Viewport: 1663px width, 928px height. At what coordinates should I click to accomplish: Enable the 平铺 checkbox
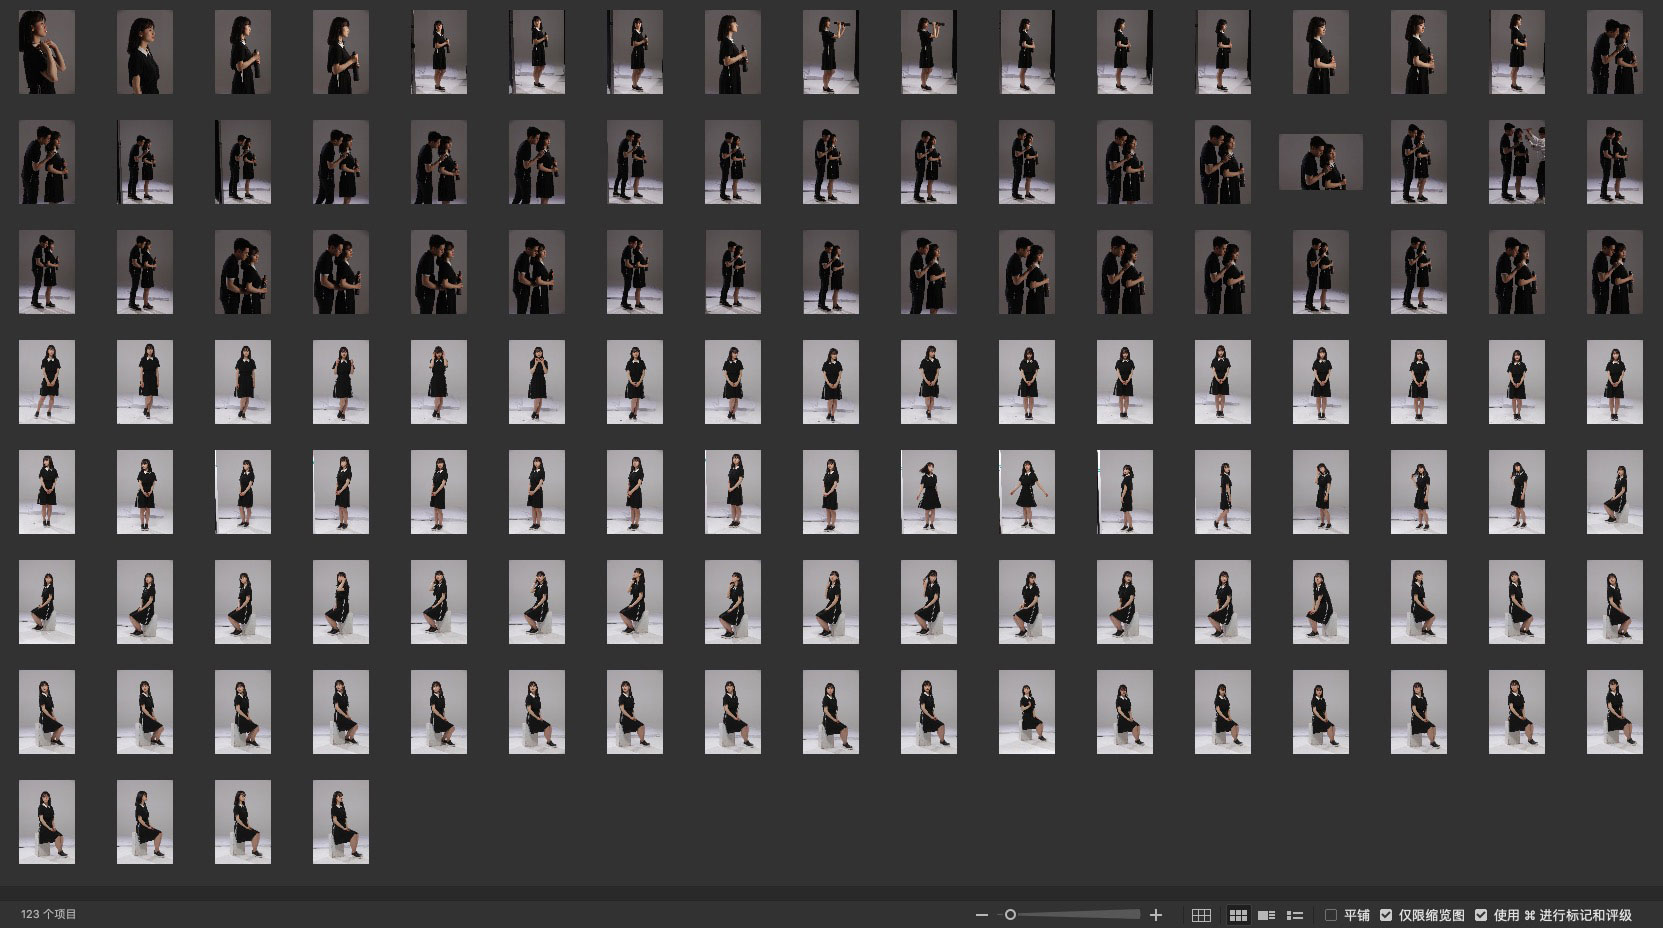tap(1331, 915)
